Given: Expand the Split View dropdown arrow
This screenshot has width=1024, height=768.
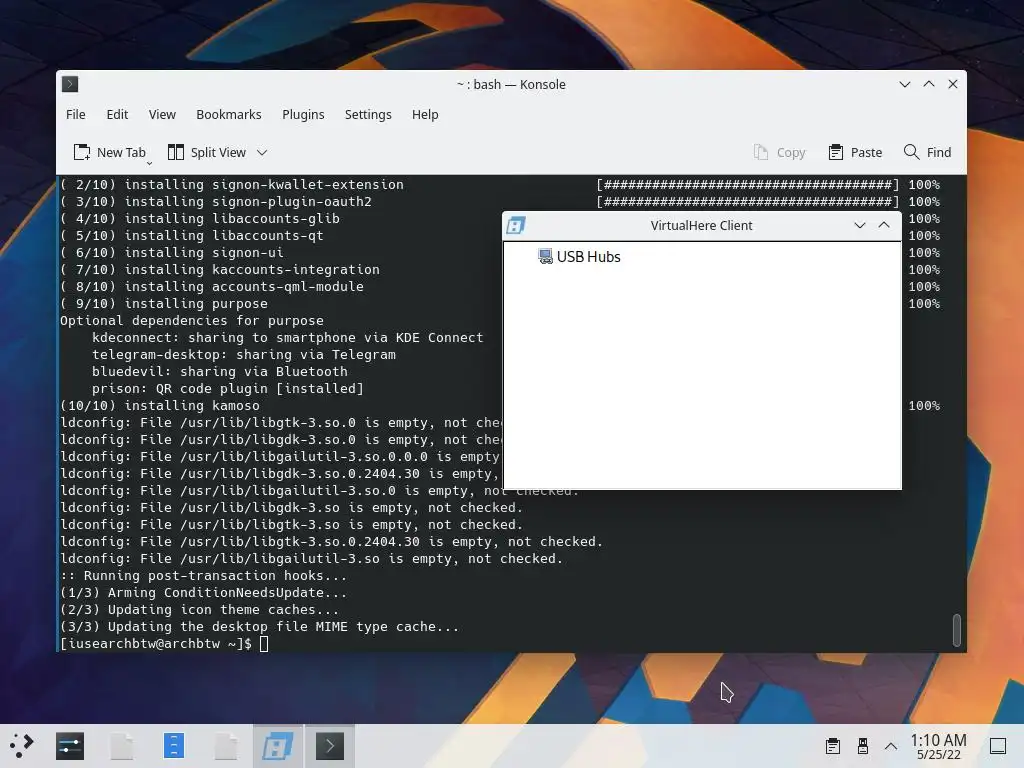Looking at the screenshot, I should [262, 152].
